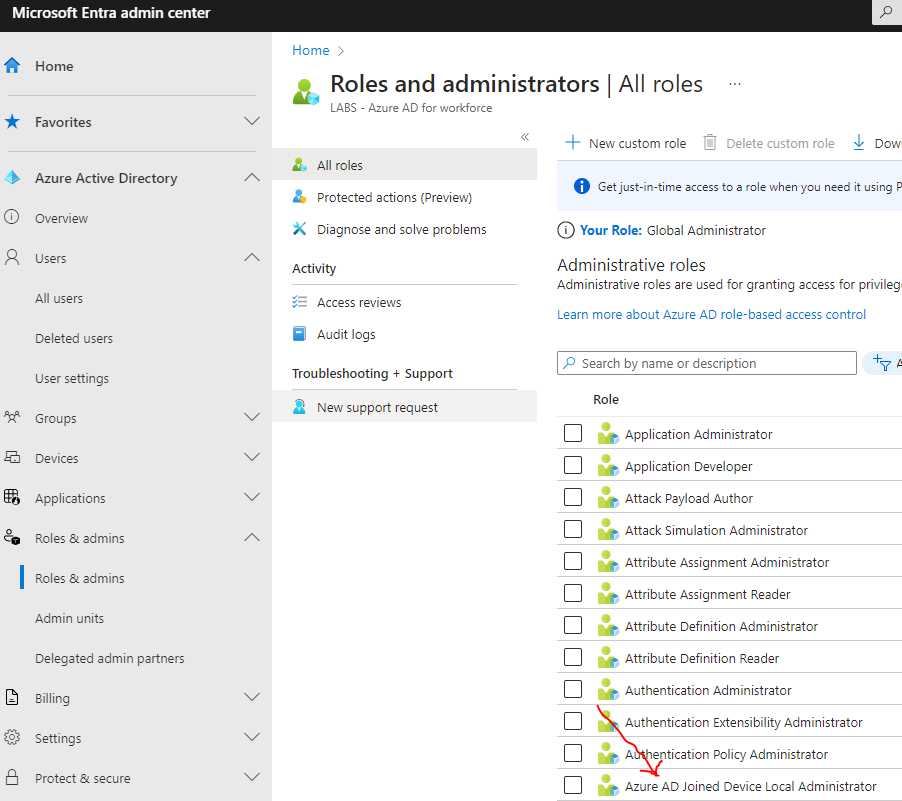
Task: Collapse the Azure Active Directory section
Action: point(252,178)
